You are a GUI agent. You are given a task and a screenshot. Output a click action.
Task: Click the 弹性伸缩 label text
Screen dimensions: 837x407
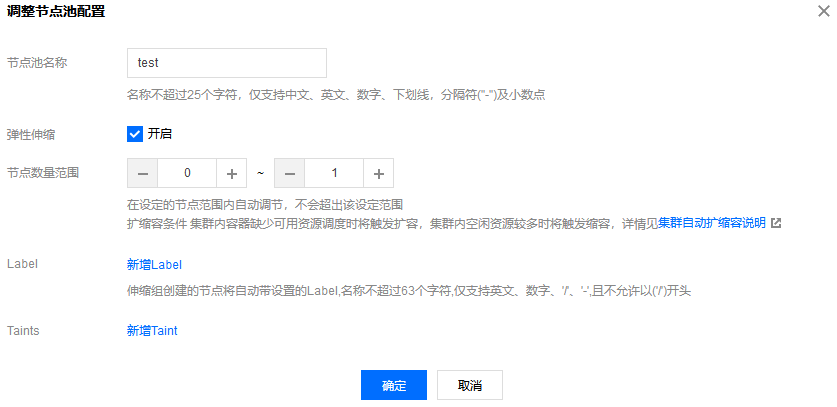point(30,135)
